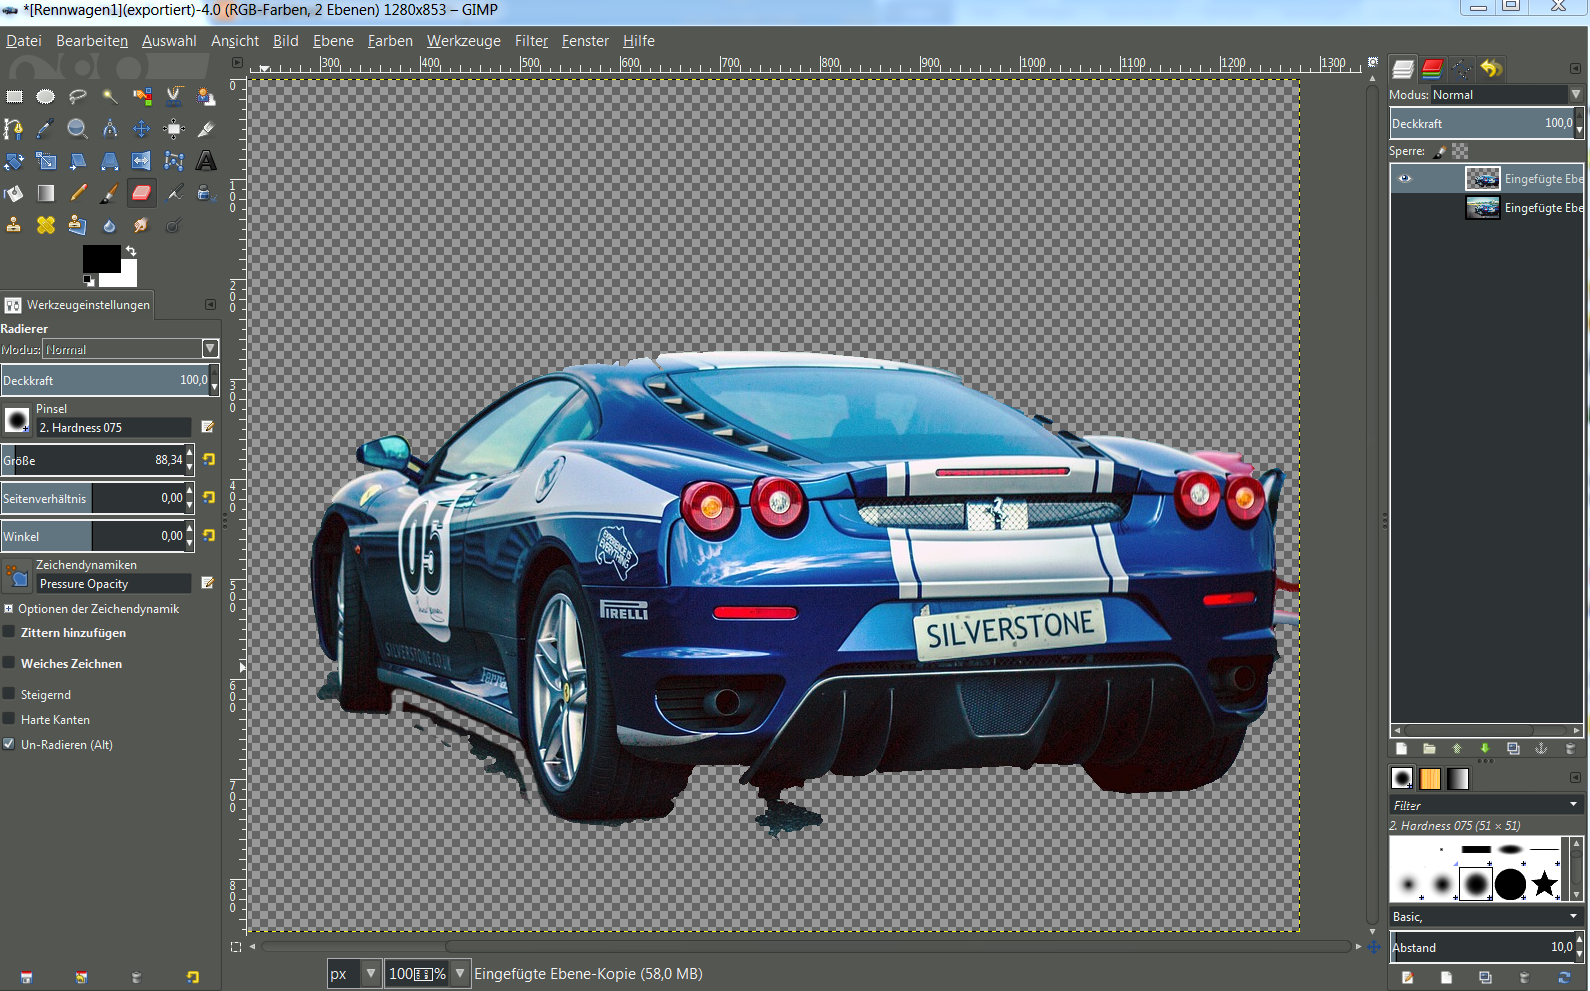
Task: Select the Zoom magnifier tool
Action: (x=77, y=129)
